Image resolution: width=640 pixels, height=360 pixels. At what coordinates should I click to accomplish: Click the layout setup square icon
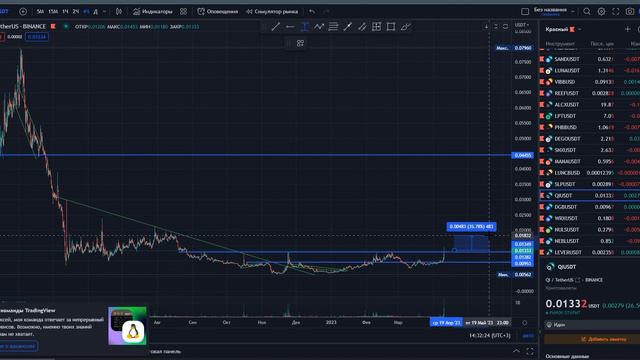click(x=525, y=11)
